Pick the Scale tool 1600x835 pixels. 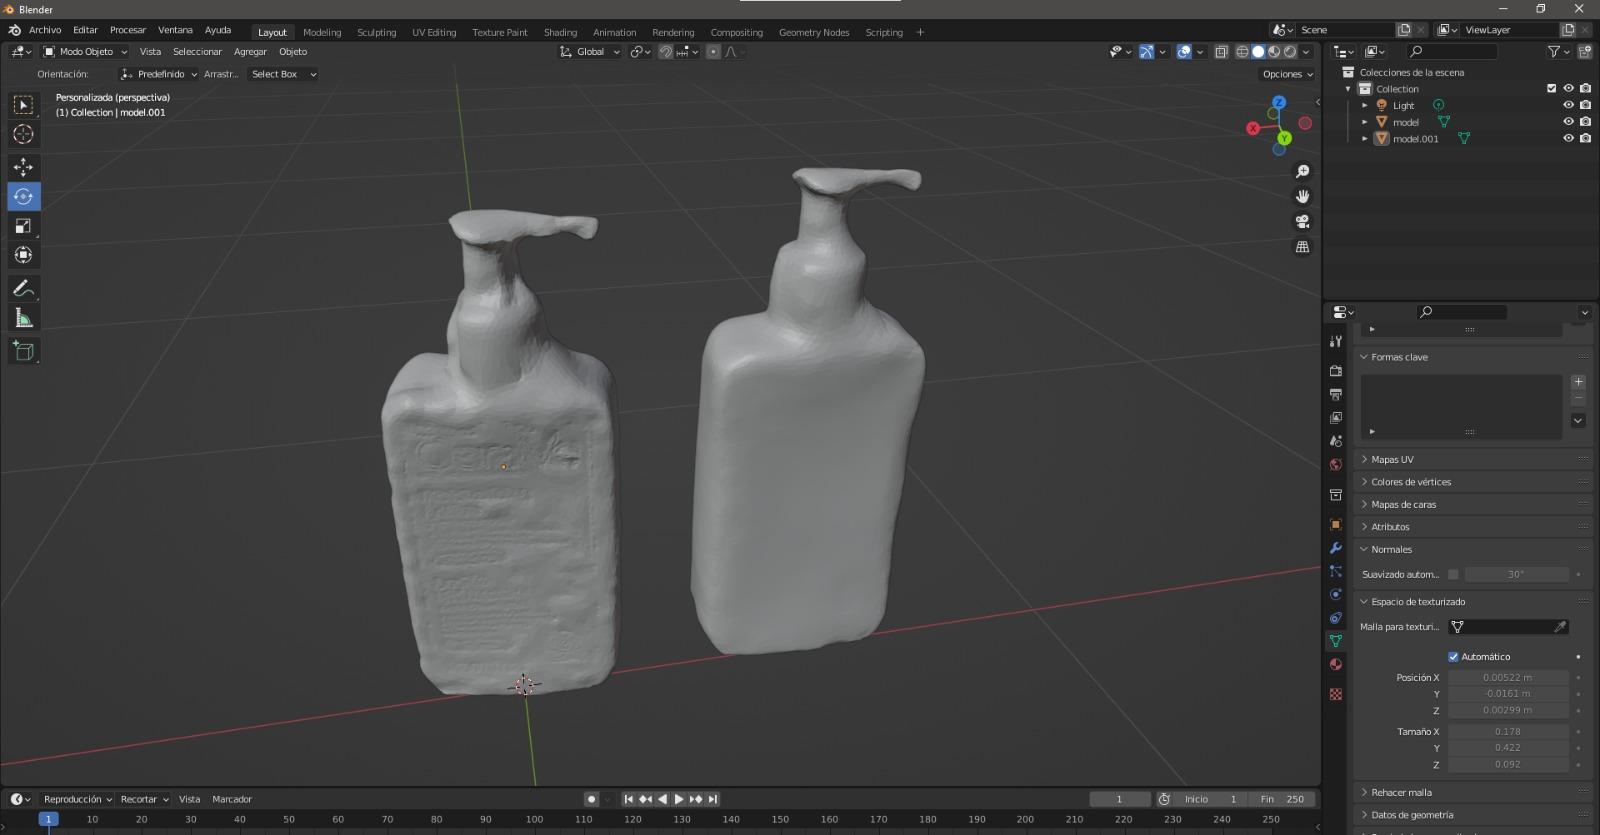pyautogui.click(x=23, y=226)
